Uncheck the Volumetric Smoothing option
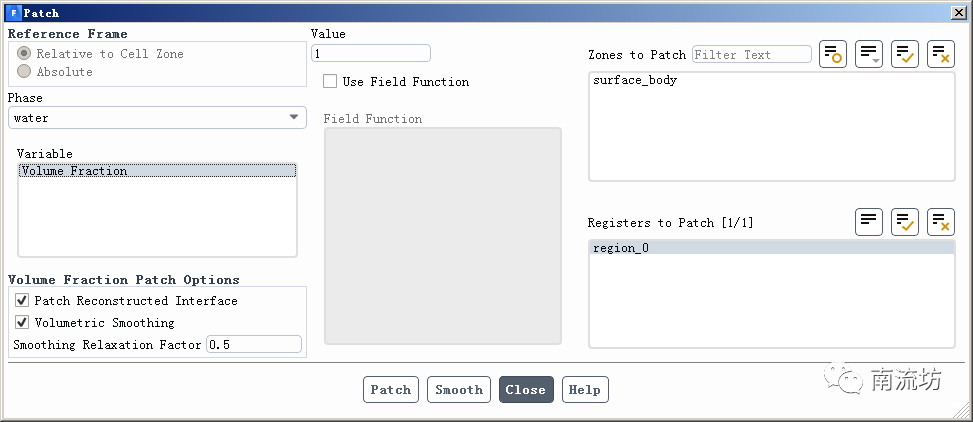 [22, 323]
